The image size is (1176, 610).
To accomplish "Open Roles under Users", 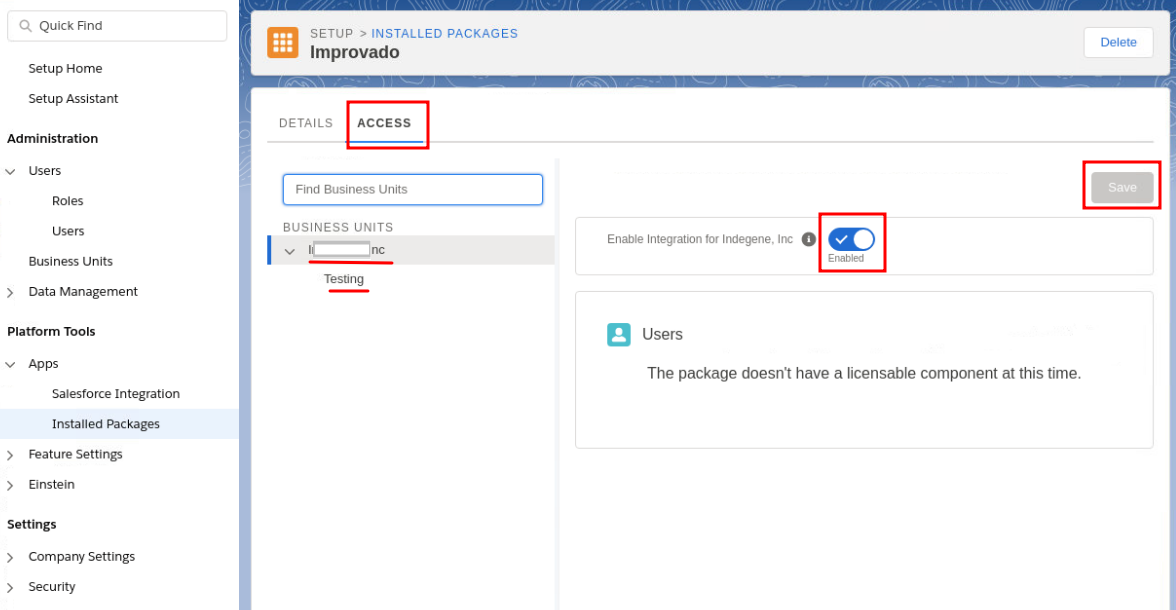I will click(68, 201).
